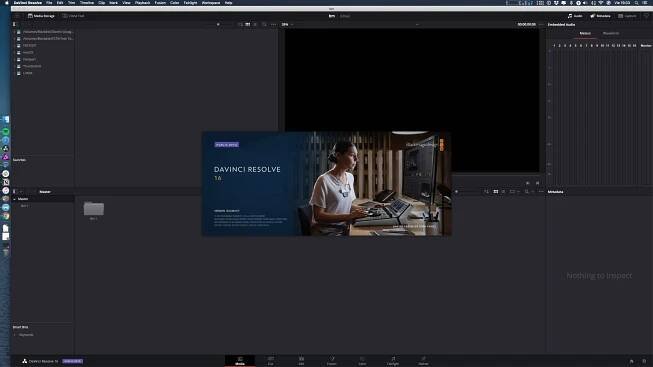Click the jump to last frame viewer control

point(537,183)
